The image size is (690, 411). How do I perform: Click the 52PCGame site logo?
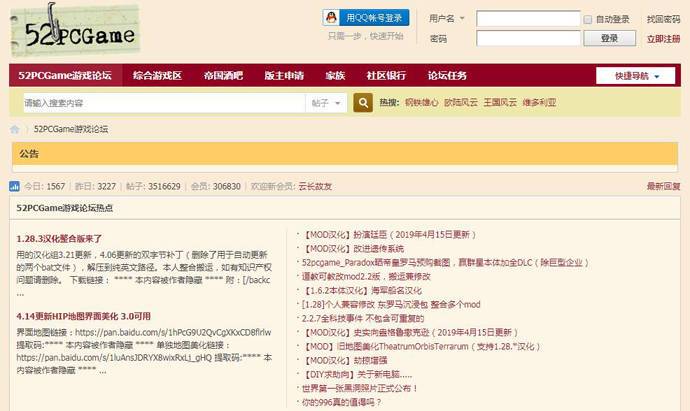(x=74, y=29)
